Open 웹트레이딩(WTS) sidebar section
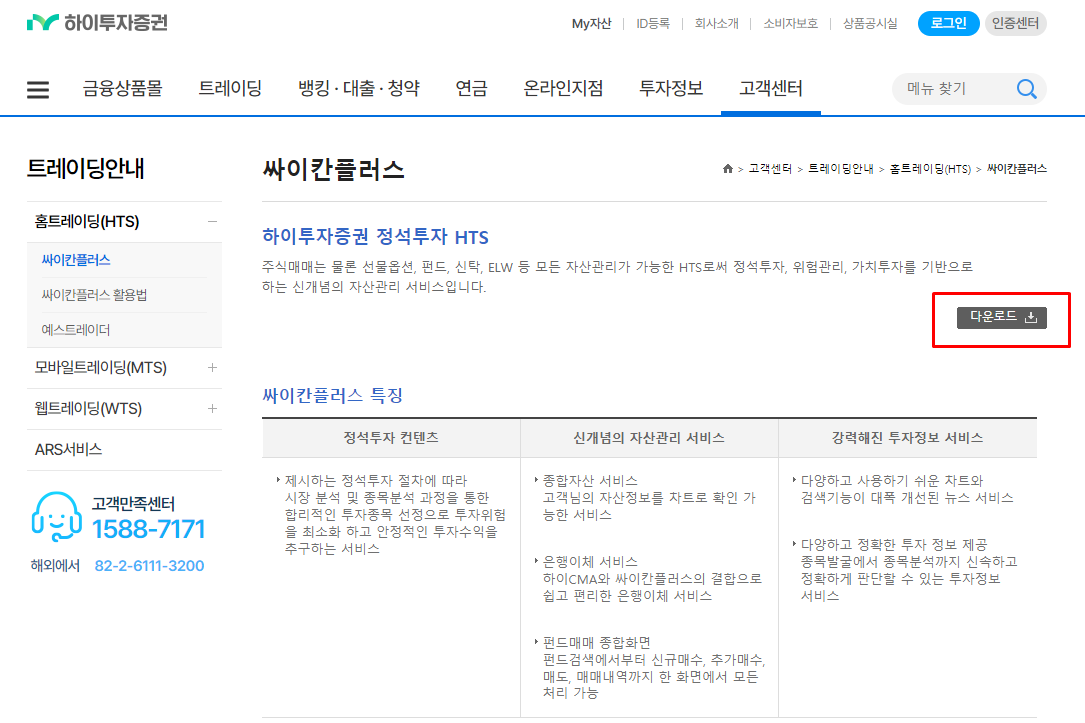 point(89,408)
